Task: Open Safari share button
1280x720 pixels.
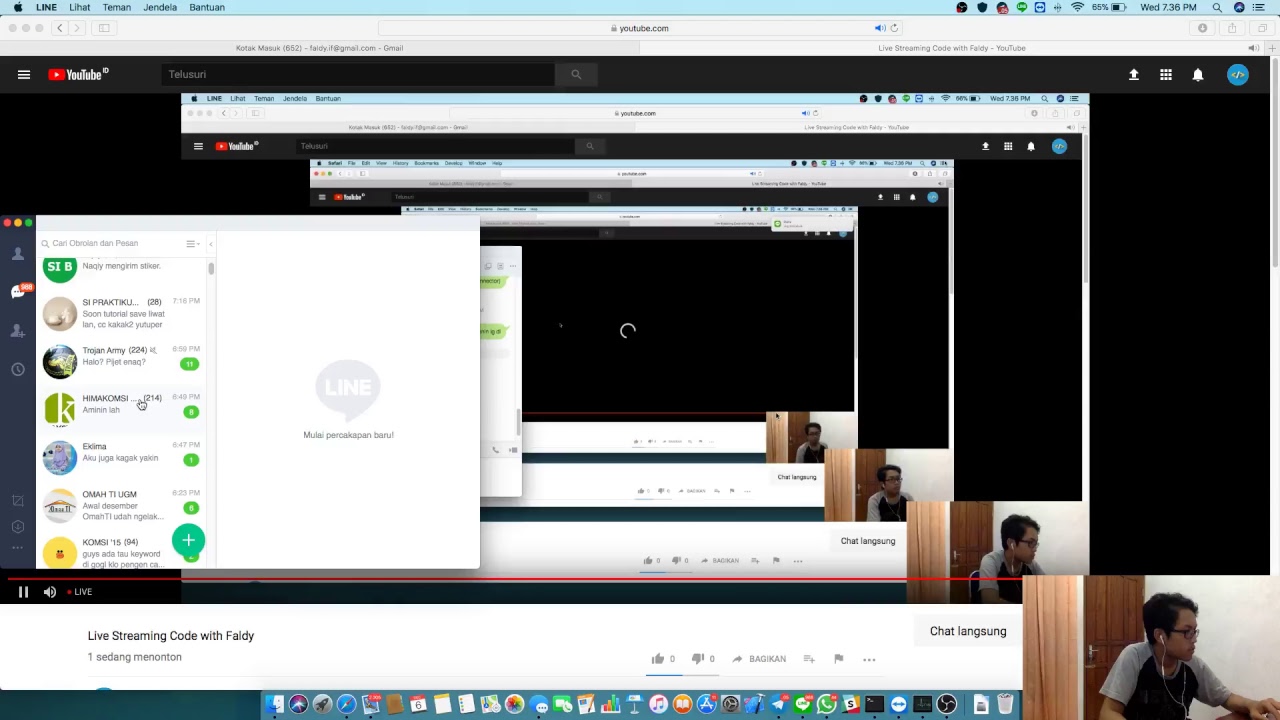Action: 1232,28
